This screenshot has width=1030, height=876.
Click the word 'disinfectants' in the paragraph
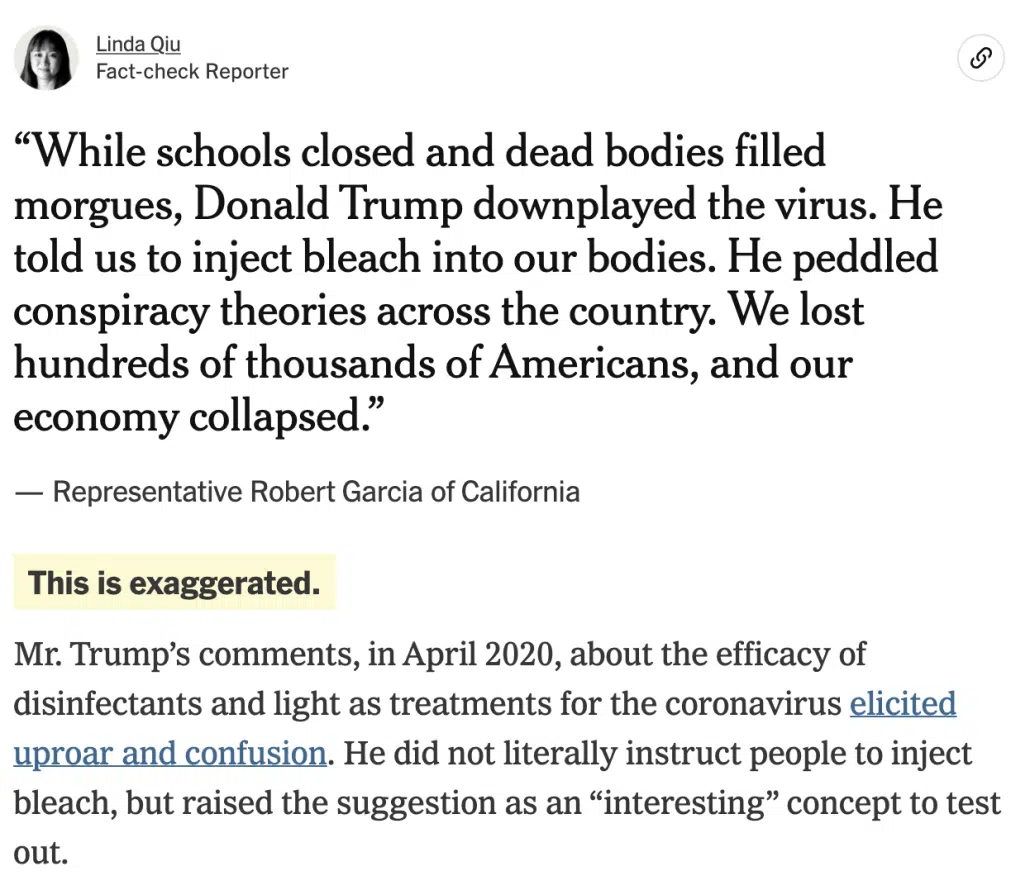[108, 703]
